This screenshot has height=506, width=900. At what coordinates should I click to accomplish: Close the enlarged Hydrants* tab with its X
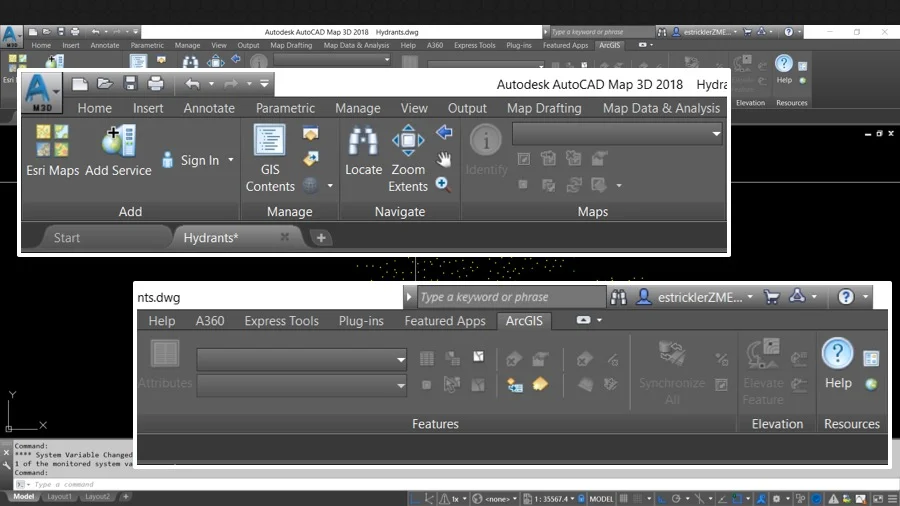point(284,237)
